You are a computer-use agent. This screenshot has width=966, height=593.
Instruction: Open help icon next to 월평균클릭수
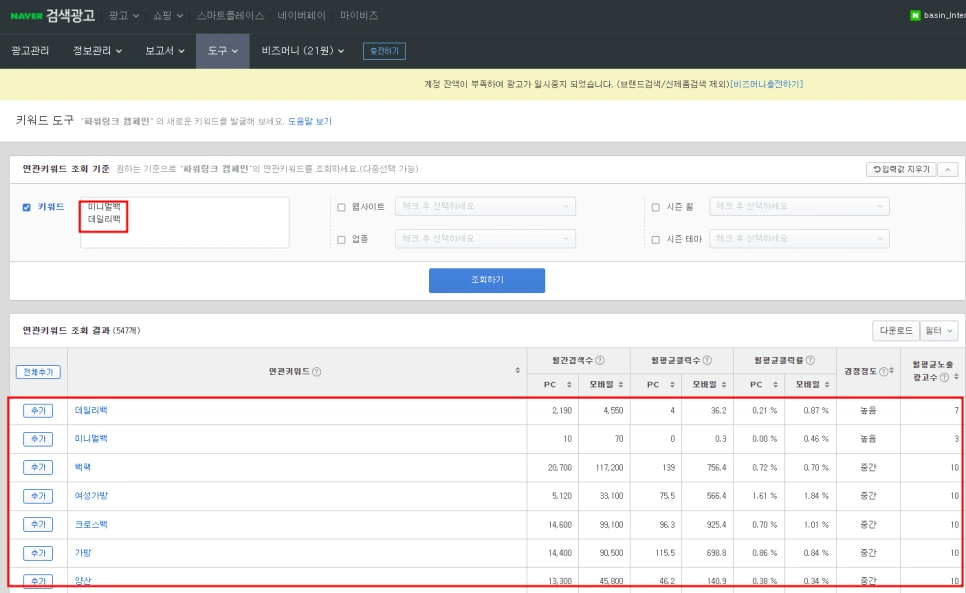(x=707, y=360)
